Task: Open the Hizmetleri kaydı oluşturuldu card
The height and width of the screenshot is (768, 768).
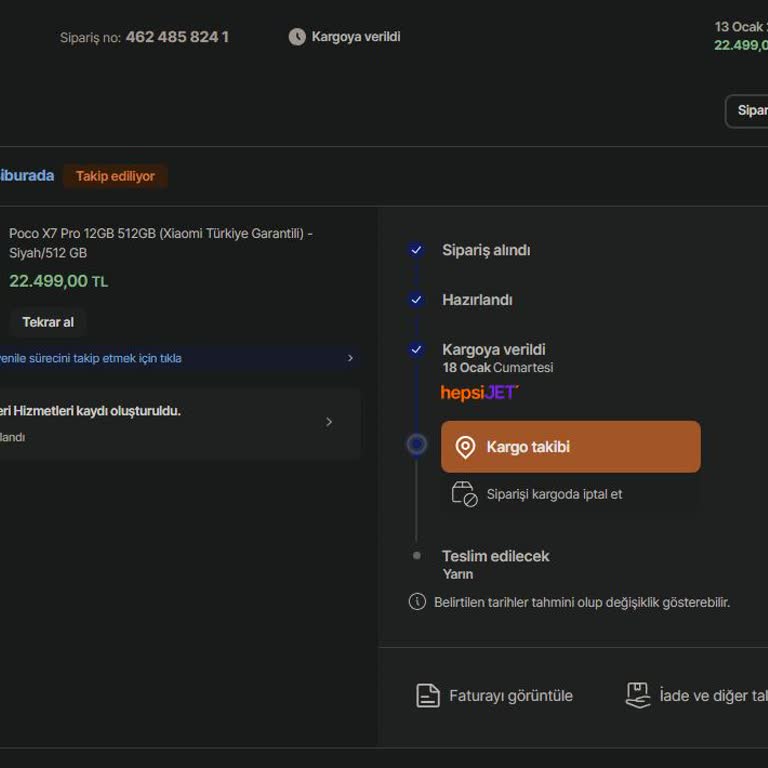Action: pos(180,423)
